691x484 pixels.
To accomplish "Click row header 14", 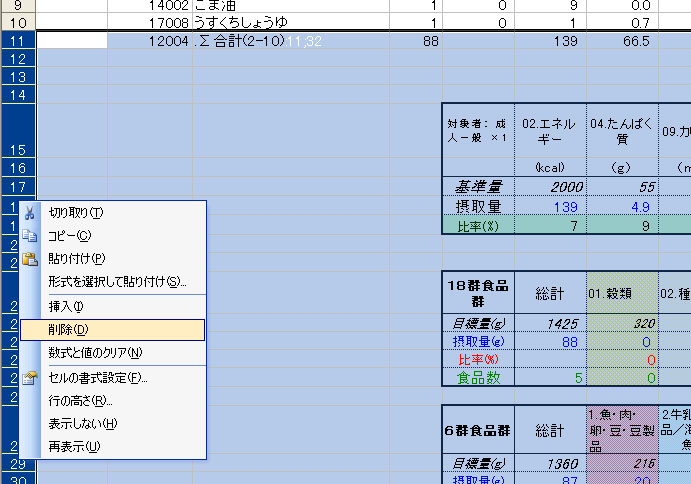I will click(x=18, y=94).
